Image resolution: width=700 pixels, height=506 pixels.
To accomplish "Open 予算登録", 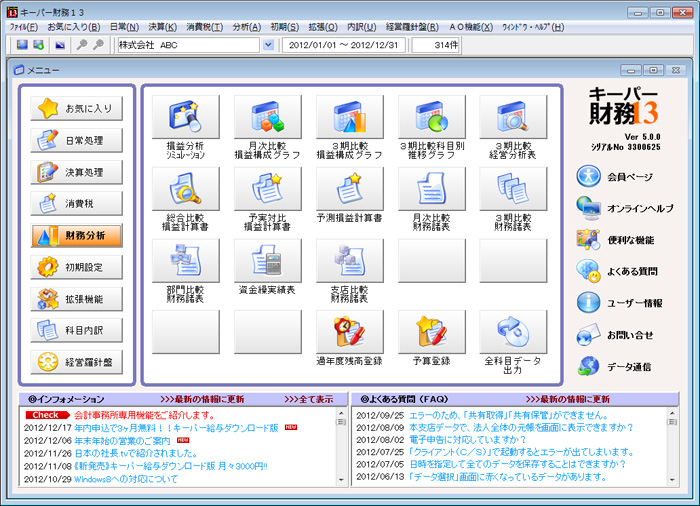I will click(432, 332).
